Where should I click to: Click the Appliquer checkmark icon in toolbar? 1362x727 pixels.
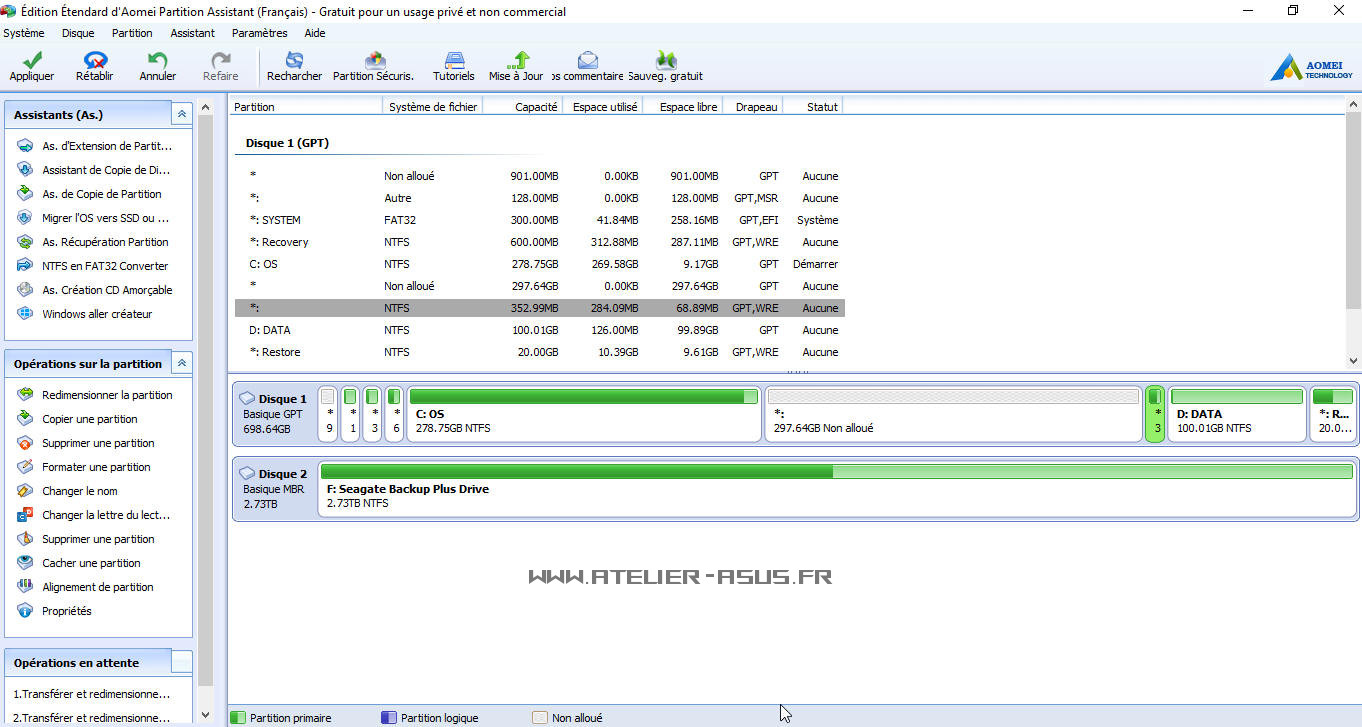(31, 61)
